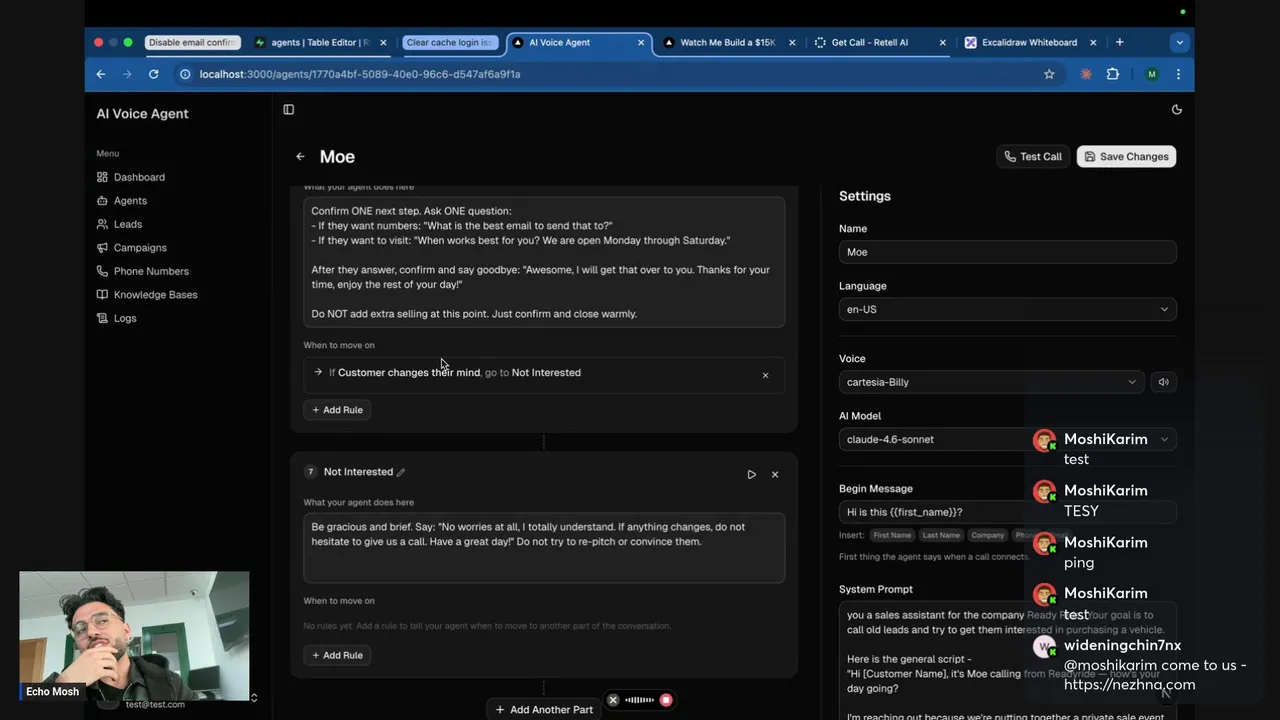This screenshot has width=1280, height=720.
Task: Open Knowledge Bases in the sidebar
Action: coord(155,295)
